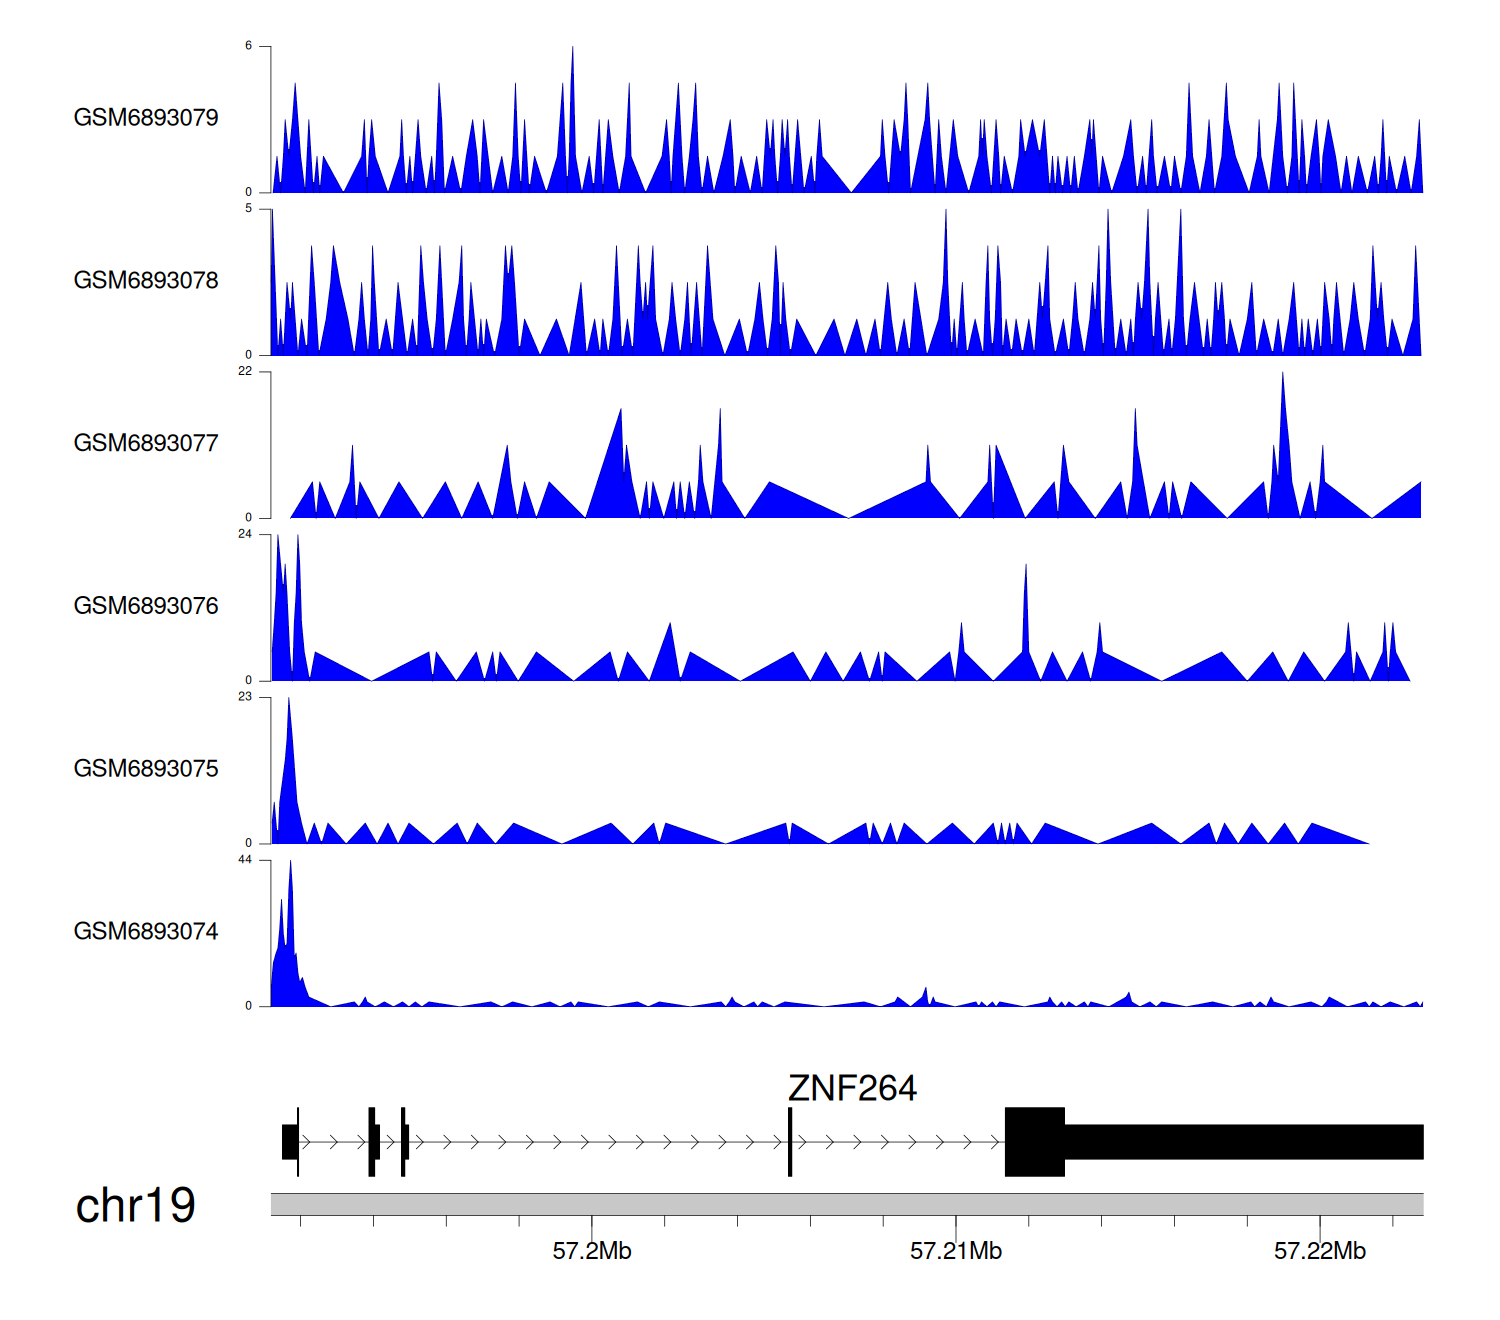Select the GSM6893074 track label
Viewport: 1500px width, 1320px height.
click(146, 931)
